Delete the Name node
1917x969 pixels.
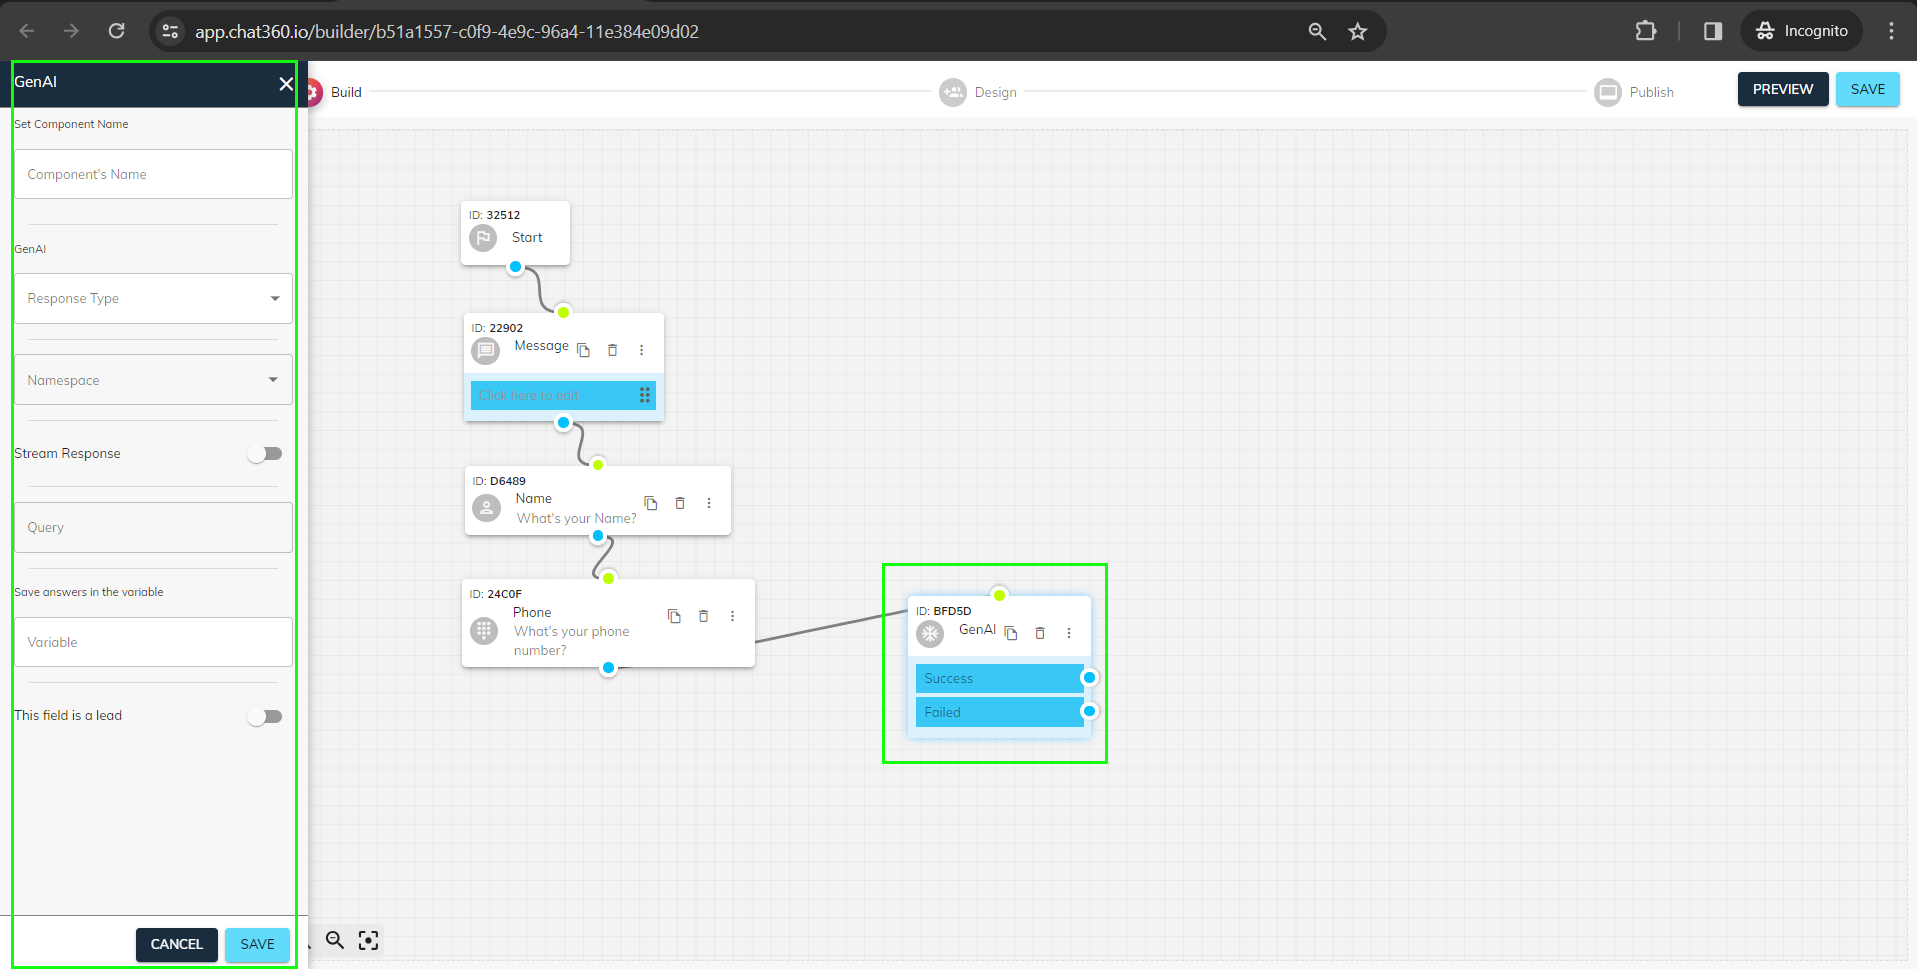[x=680, y=503]
